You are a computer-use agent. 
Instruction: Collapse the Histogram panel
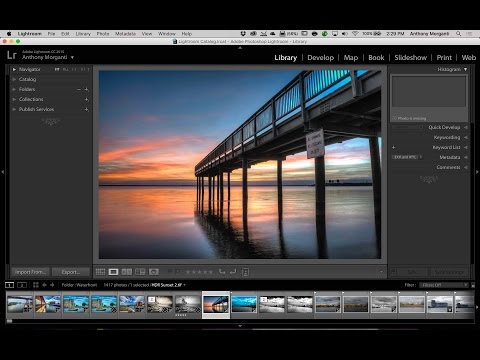tap(465, 69)
